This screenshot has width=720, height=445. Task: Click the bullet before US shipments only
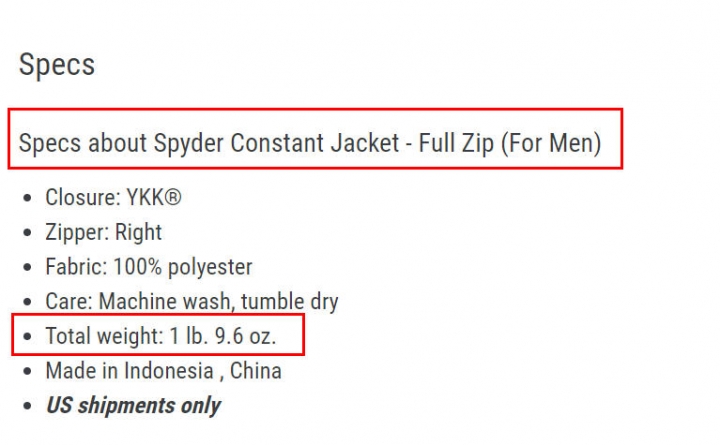click(x=28, y=406)
